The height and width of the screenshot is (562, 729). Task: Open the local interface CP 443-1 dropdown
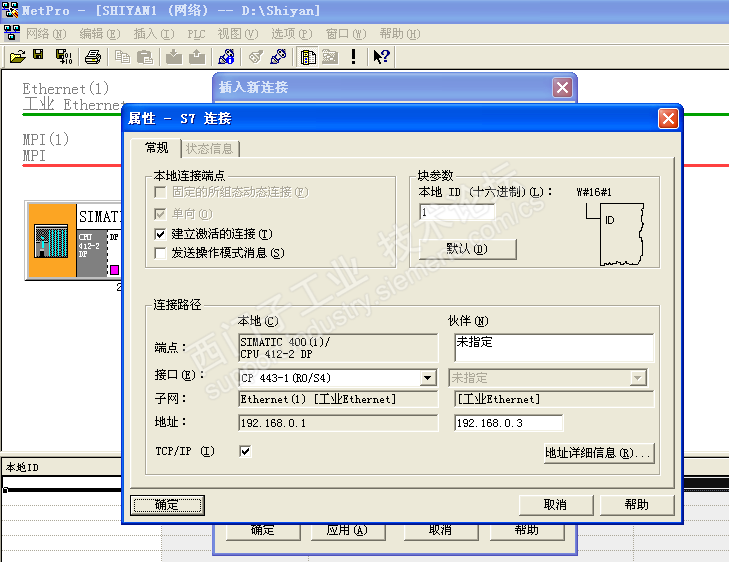[428, 378]
